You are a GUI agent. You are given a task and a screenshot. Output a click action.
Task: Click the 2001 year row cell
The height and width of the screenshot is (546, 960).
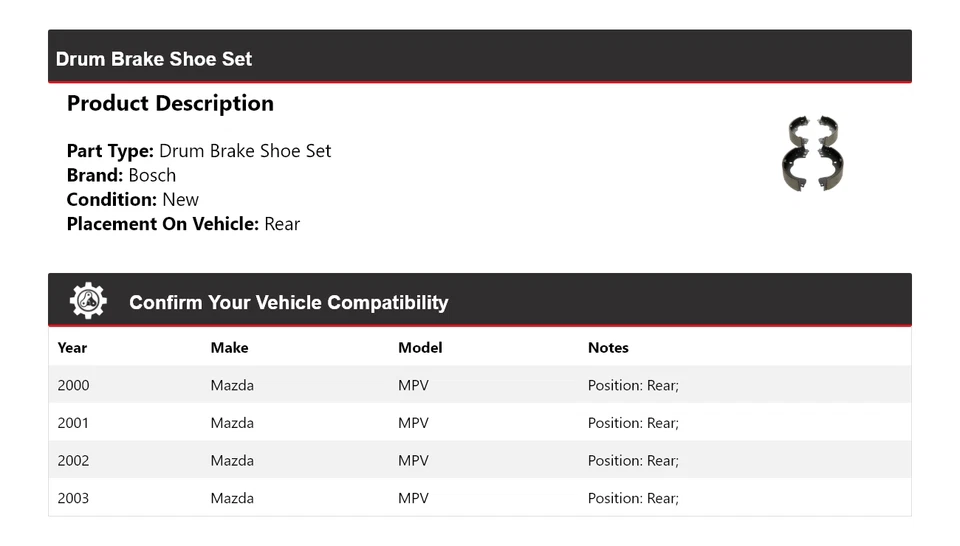[x=73, y=423]
